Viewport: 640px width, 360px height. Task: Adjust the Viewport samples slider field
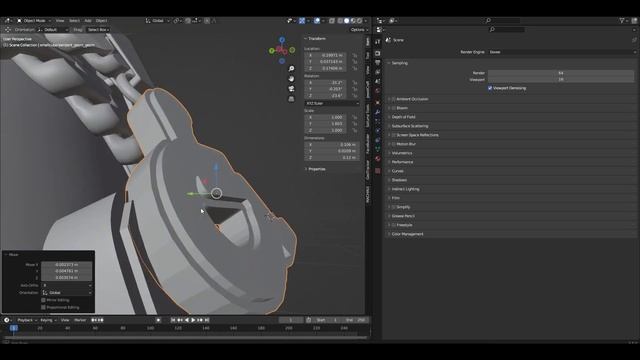561,80
